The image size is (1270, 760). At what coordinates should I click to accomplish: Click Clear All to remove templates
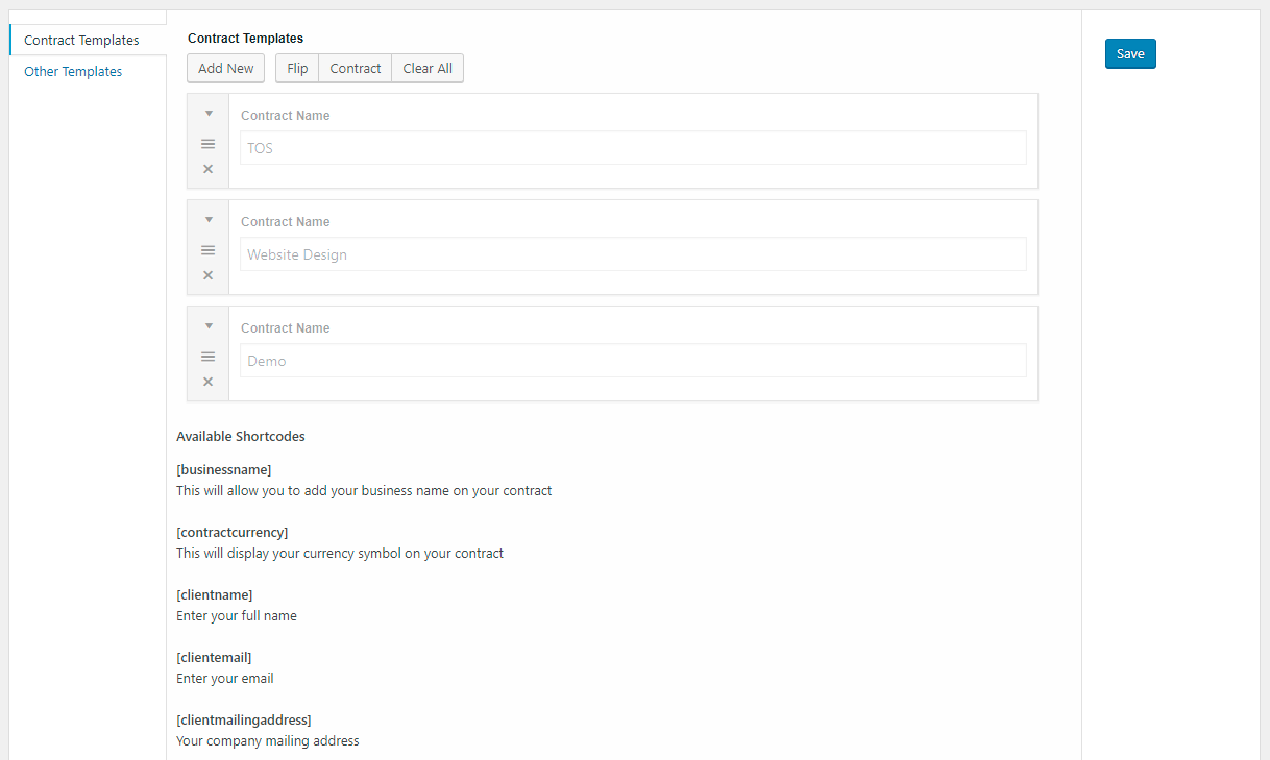tap(427, 67)
